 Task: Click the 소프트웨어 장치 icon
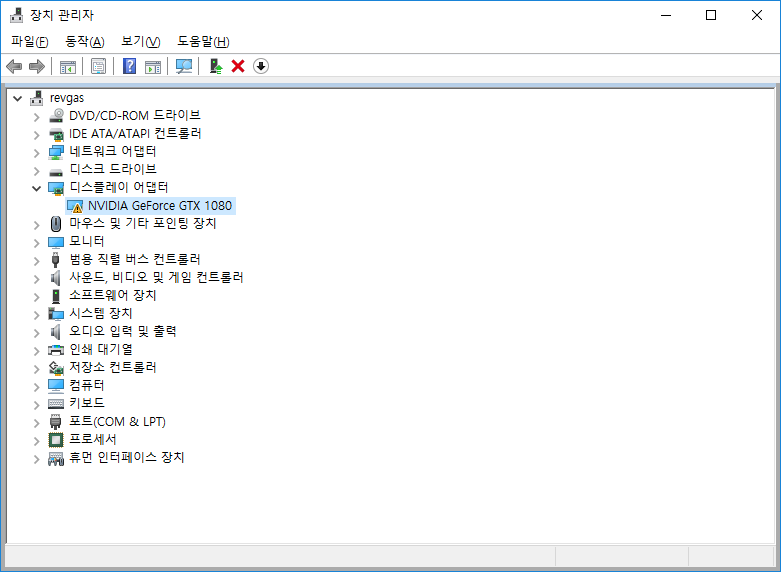coord(56,295)
